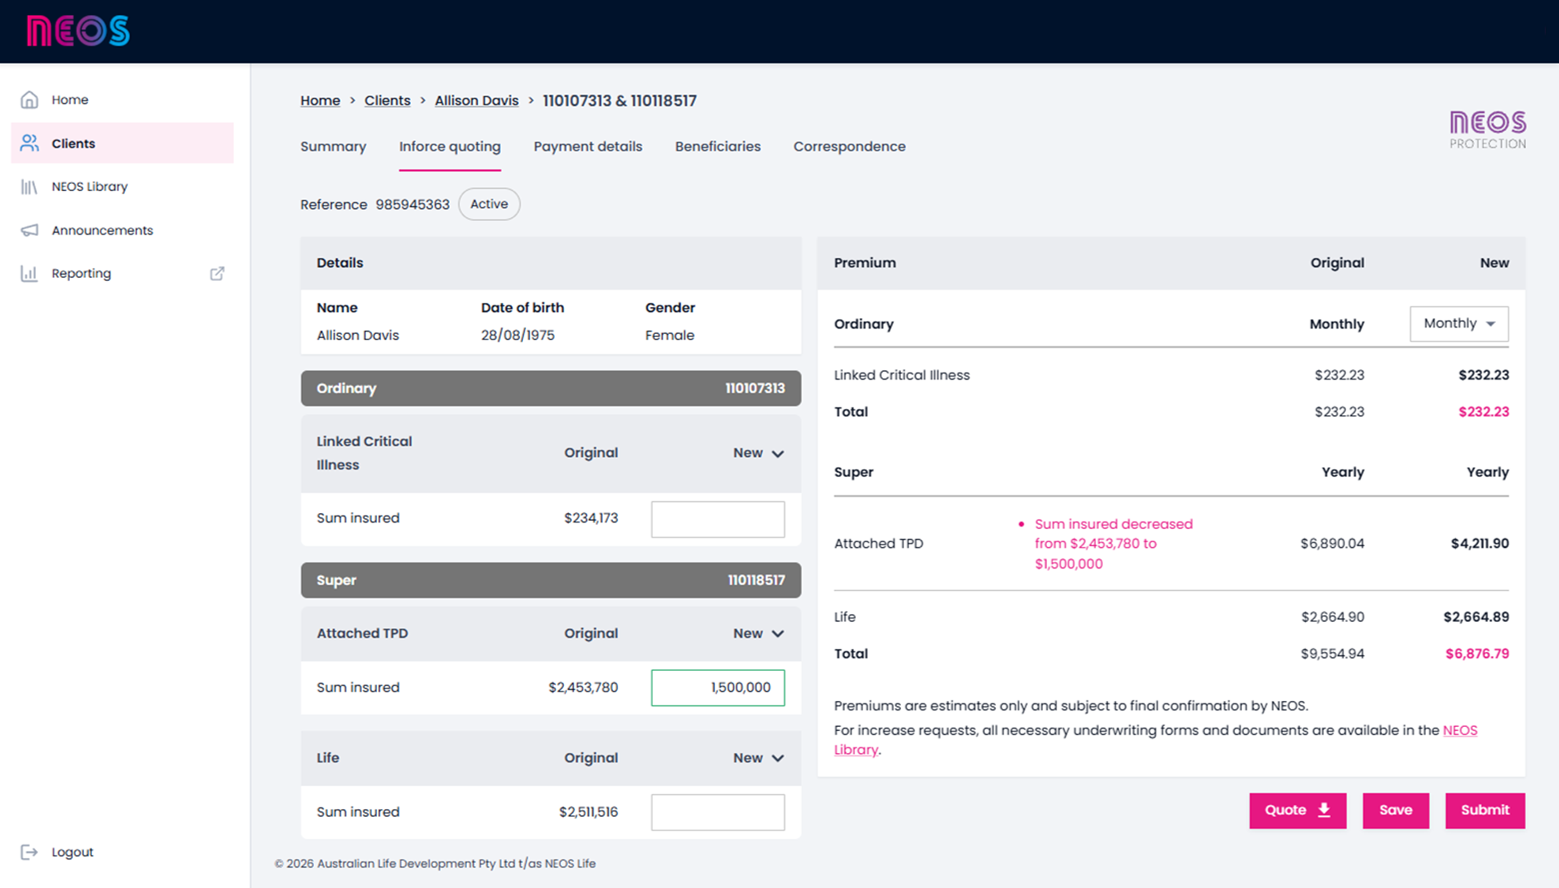Click the NEOS Library books icon

coord(30,187)
